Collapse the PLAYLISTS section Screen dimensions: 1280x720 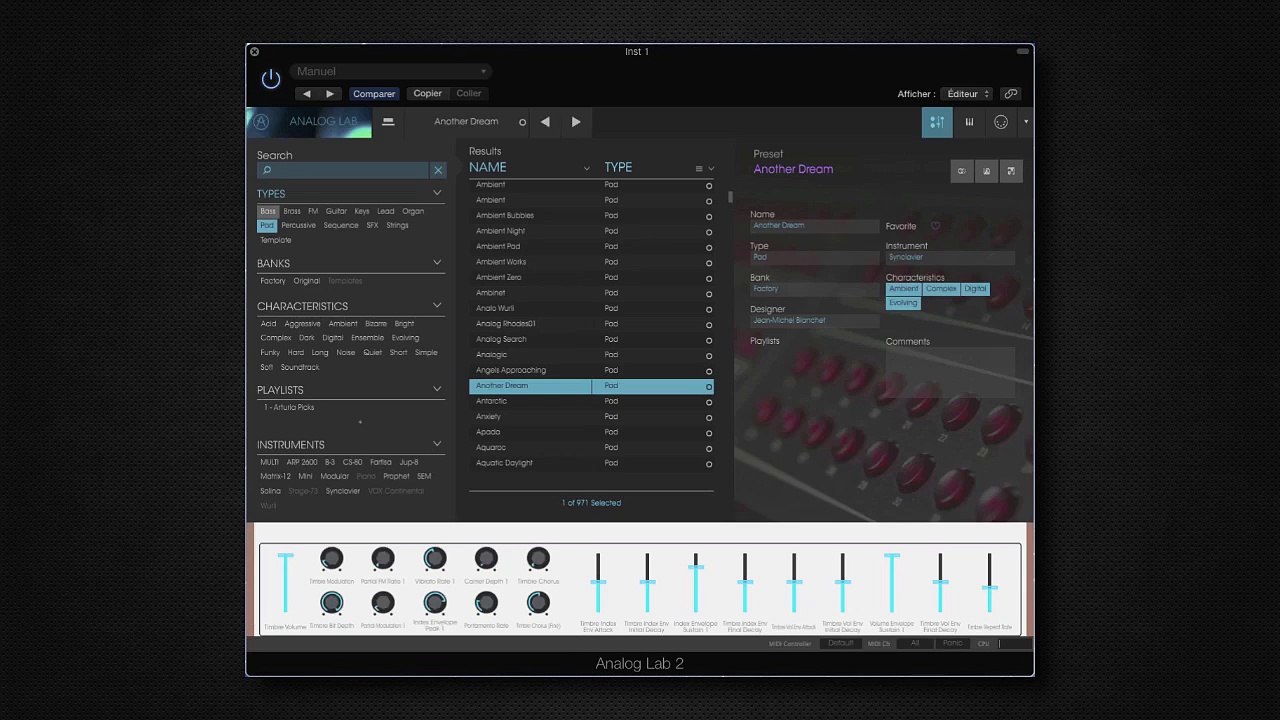(437, 390)
